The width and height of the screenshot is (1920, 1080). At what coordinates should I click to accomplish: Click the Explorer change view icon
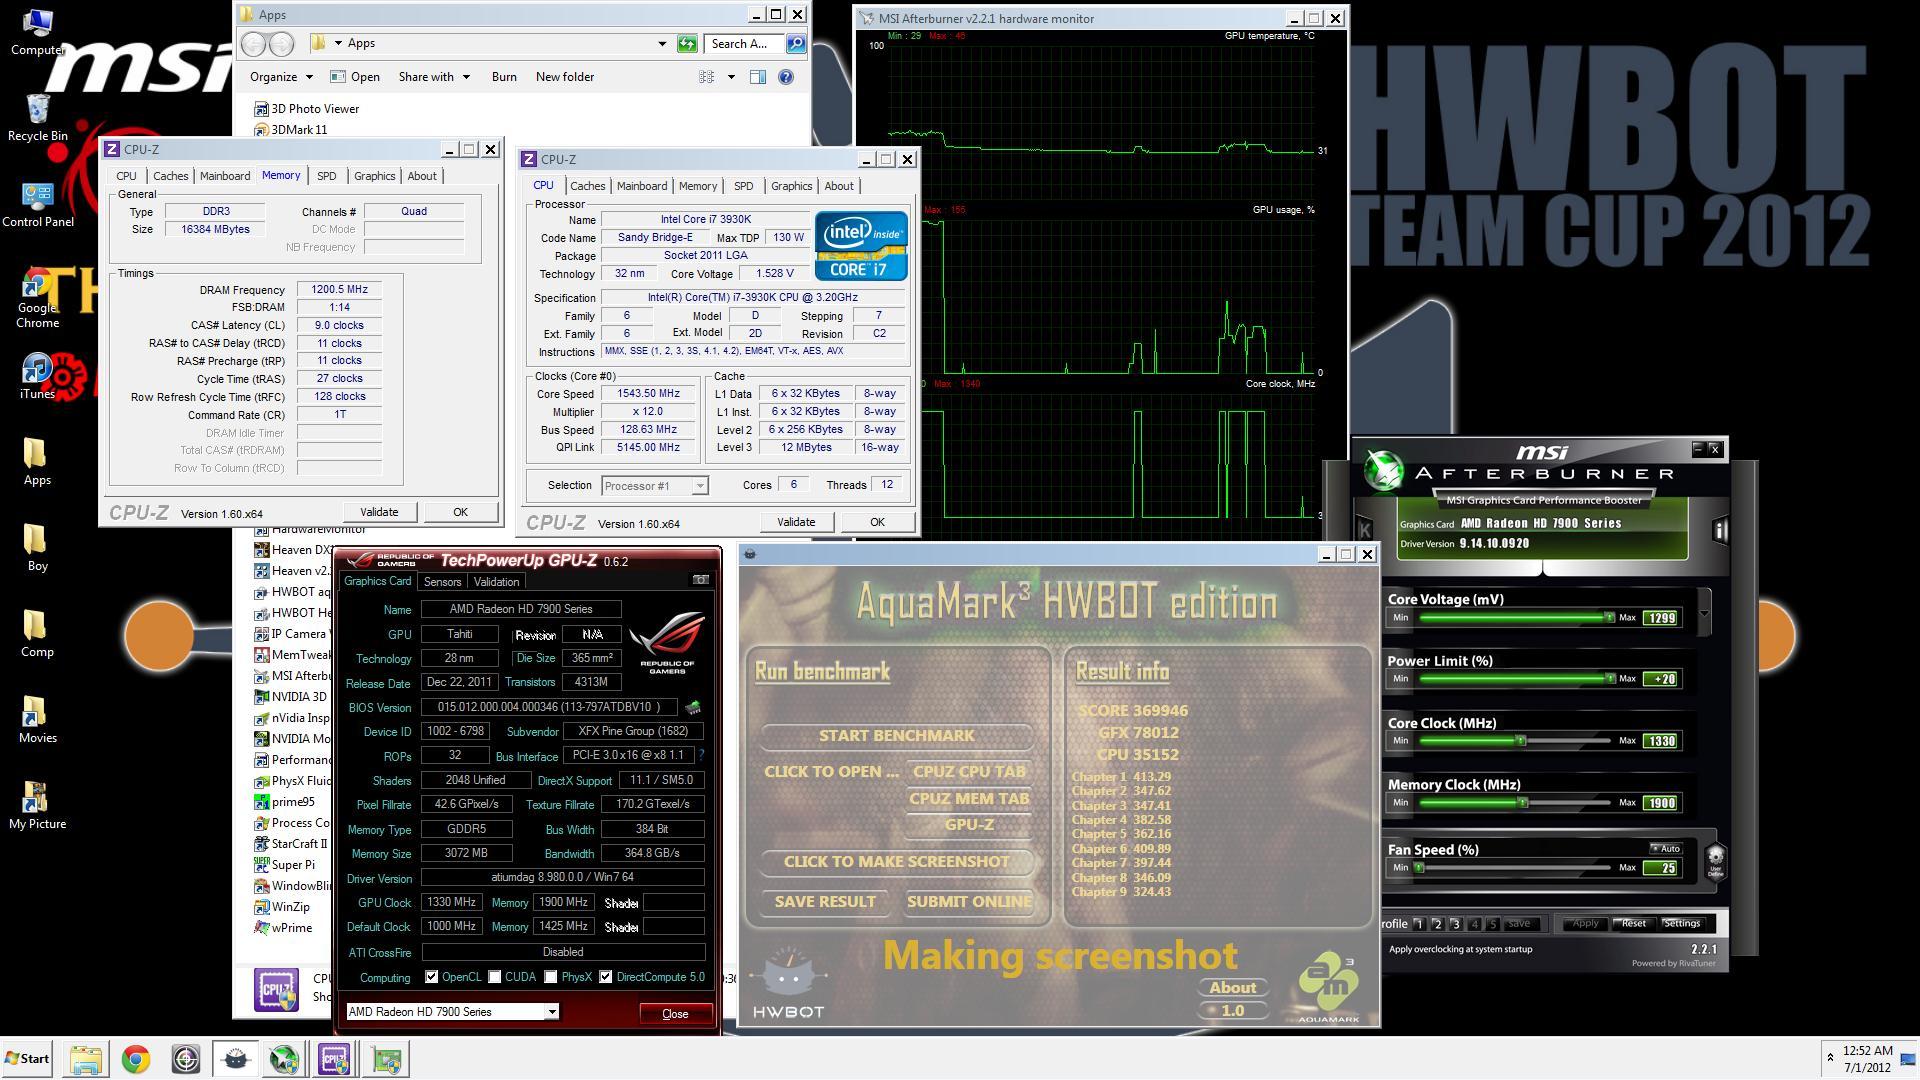pos(707,77)
